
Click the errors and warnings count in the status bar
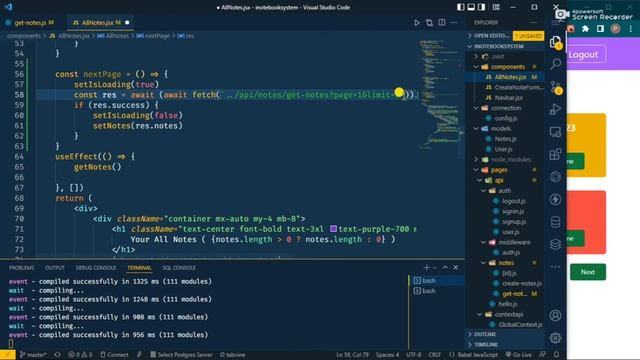tap(80, 355)
